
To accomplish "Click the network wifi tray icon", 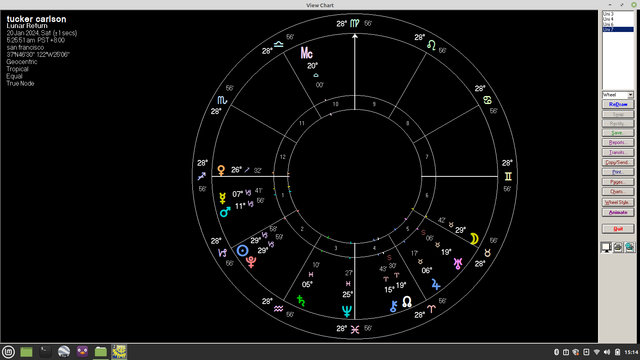I will pos(596,352).
